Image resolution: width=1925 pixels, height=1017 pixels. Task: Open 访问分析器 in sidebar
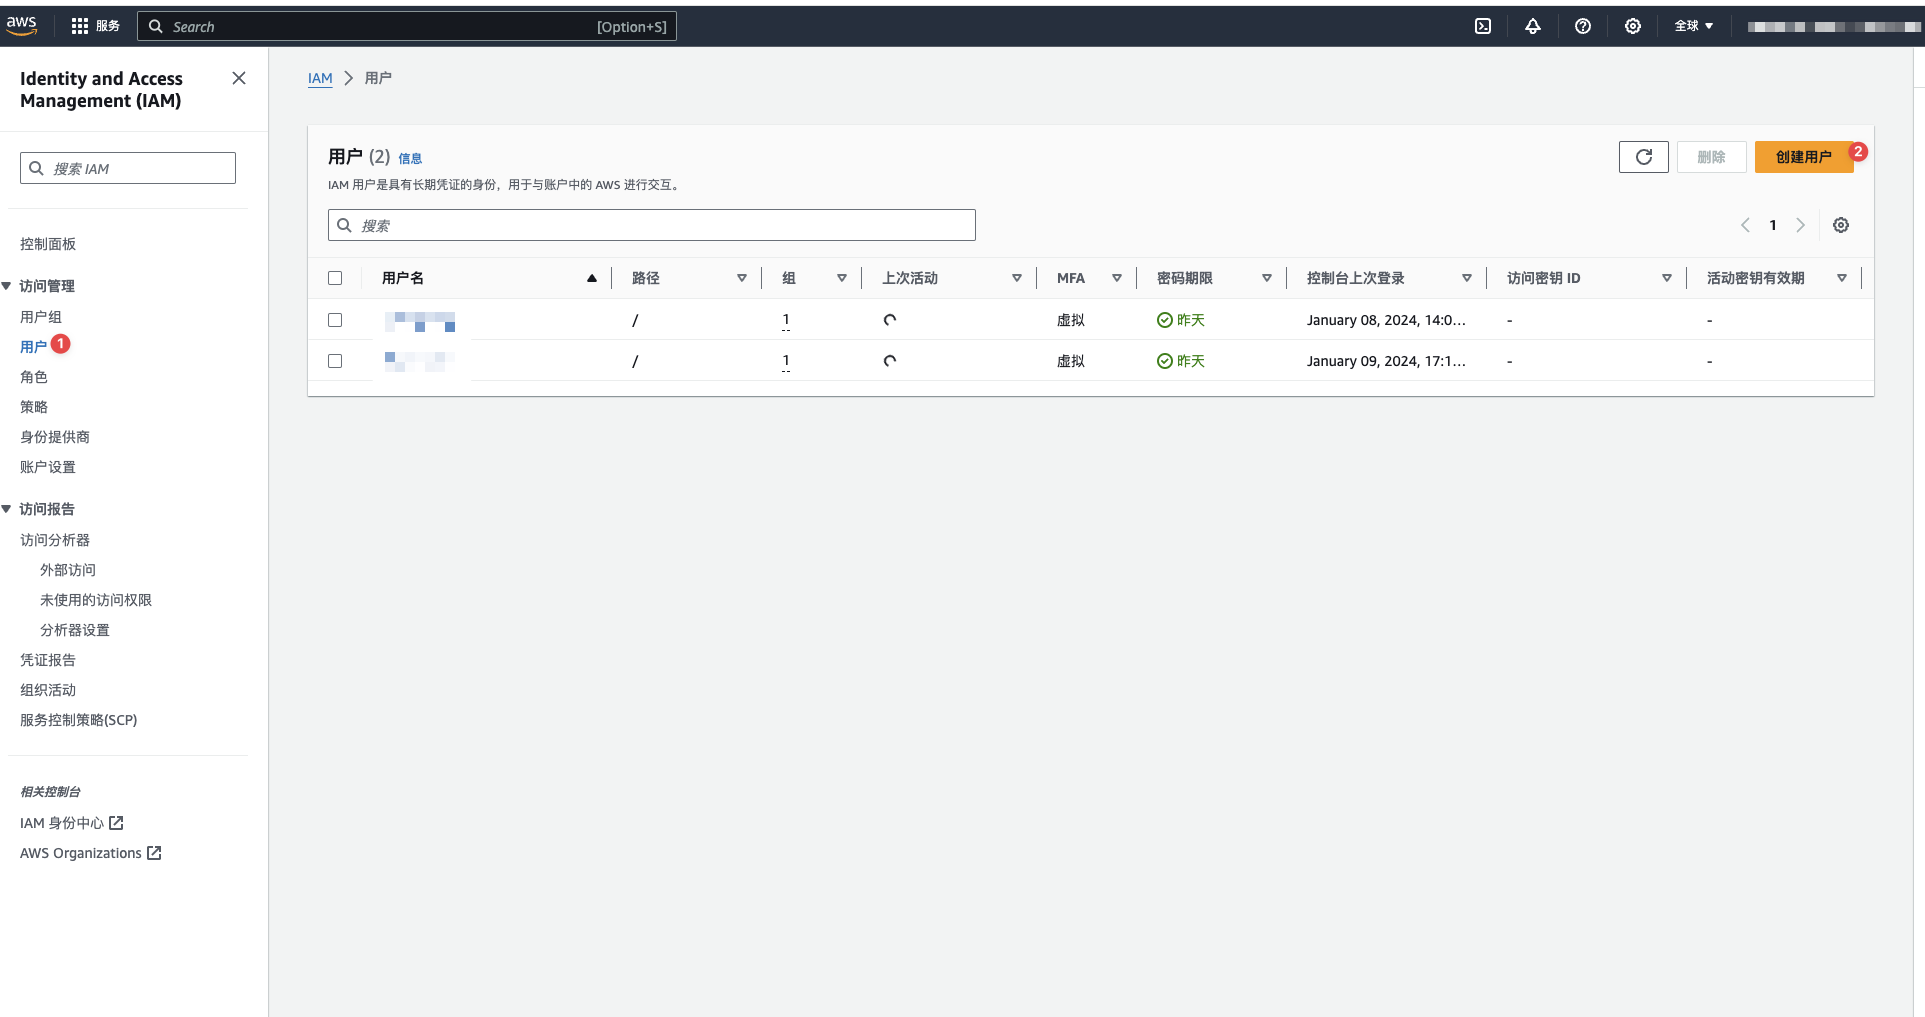(55, 540)
